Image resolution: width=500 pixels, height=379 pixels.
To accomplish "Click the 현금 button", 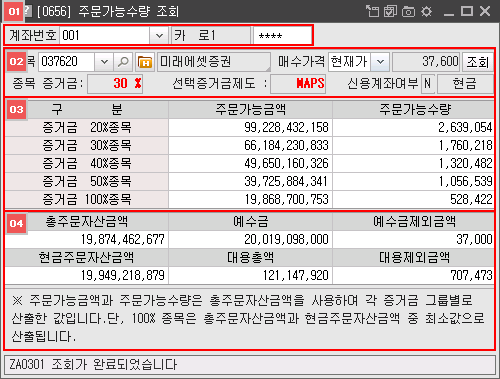I will point(465,83).
